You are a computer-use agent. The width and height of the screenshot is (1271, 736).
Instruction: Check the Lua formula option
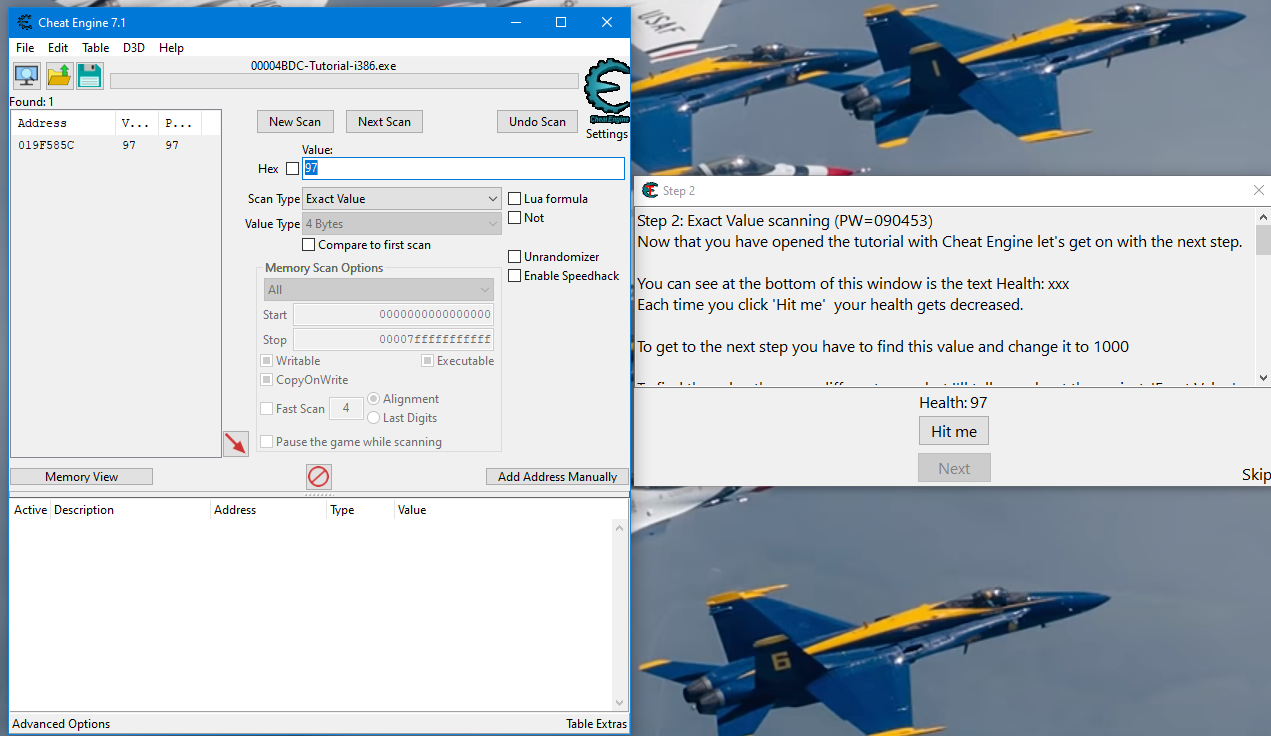coord(513,198)
